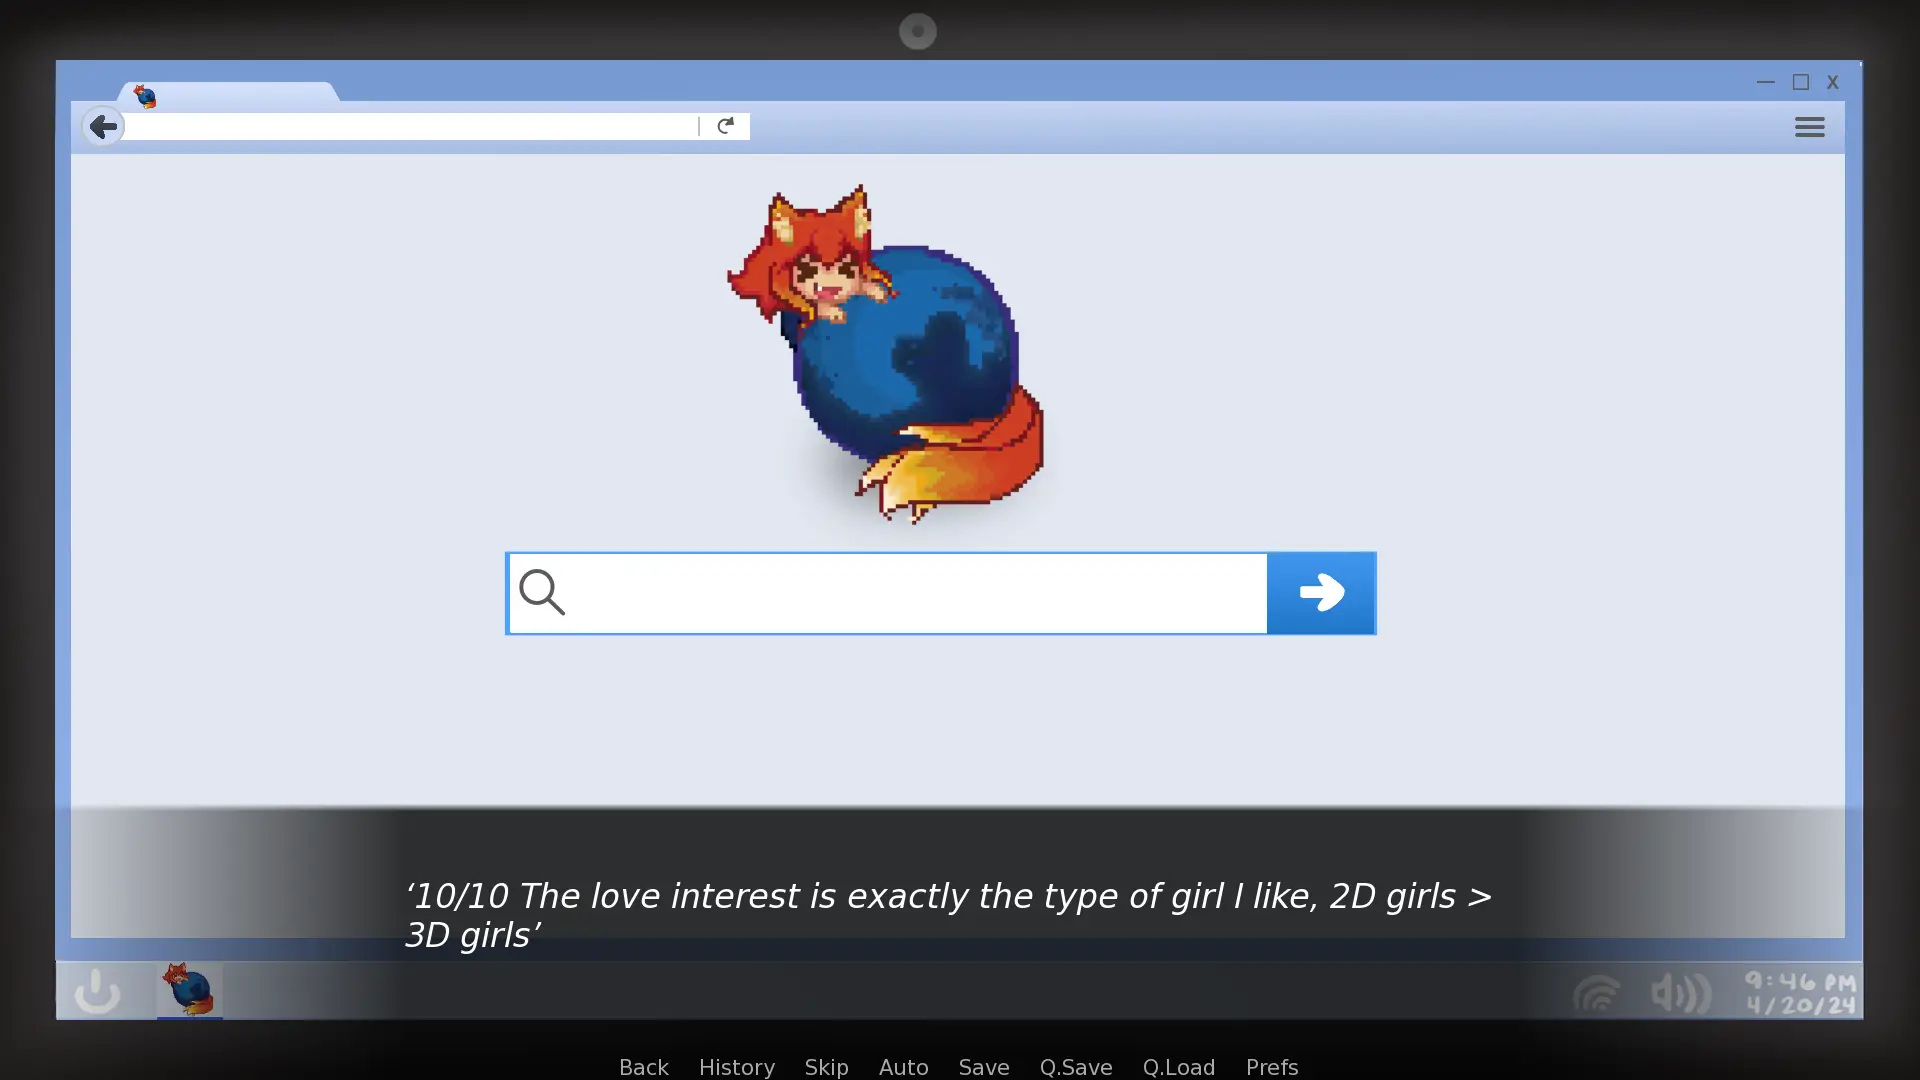Toggle Auto advance mode
The image size is (1920, 1080).
(x=904, y=1067)
